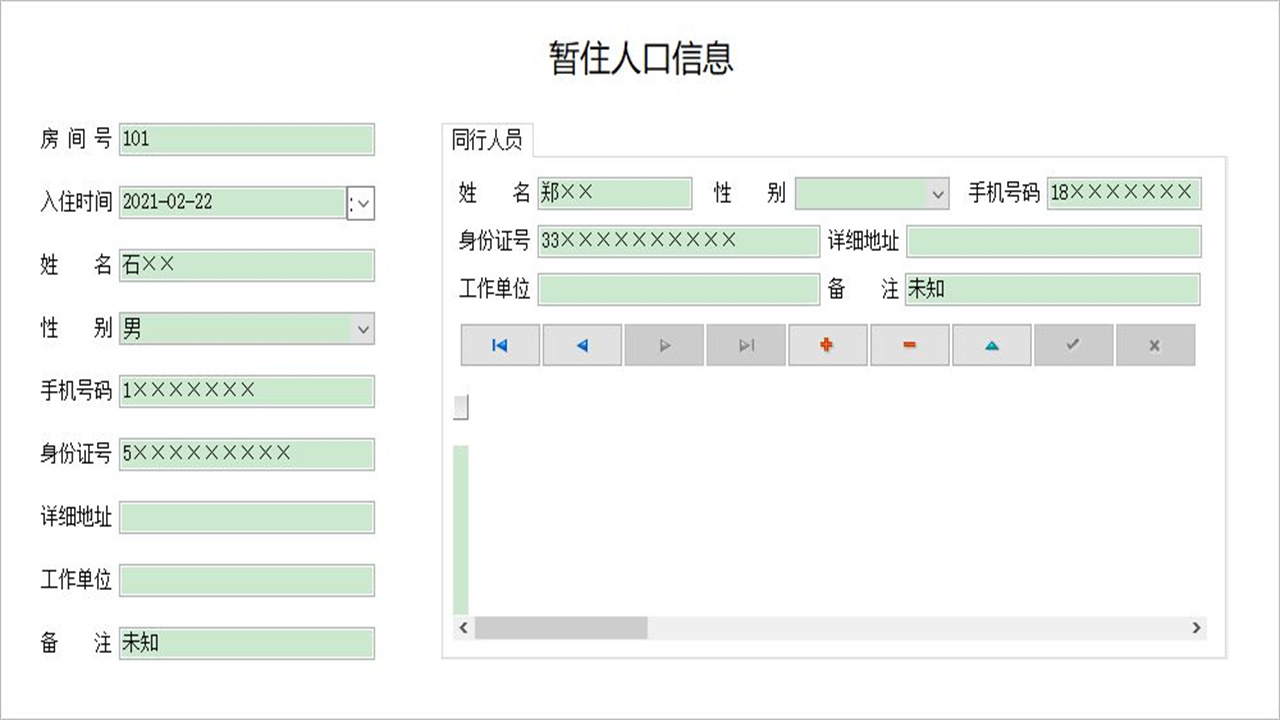1280x720 pixels.
Task: Click the 姓名 field containing 石××
Action: click(246, 265)
